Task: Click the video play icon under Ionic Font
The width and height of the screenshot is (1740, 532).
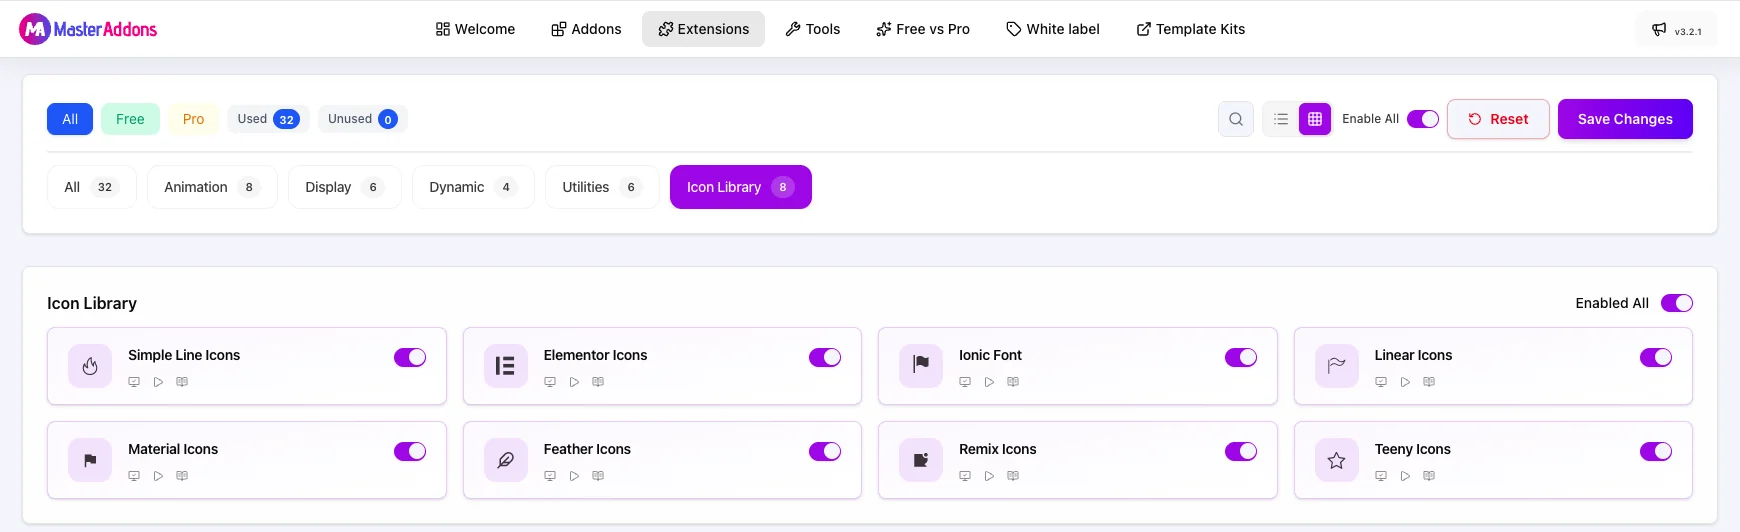Action: click(x=989, y=382)
